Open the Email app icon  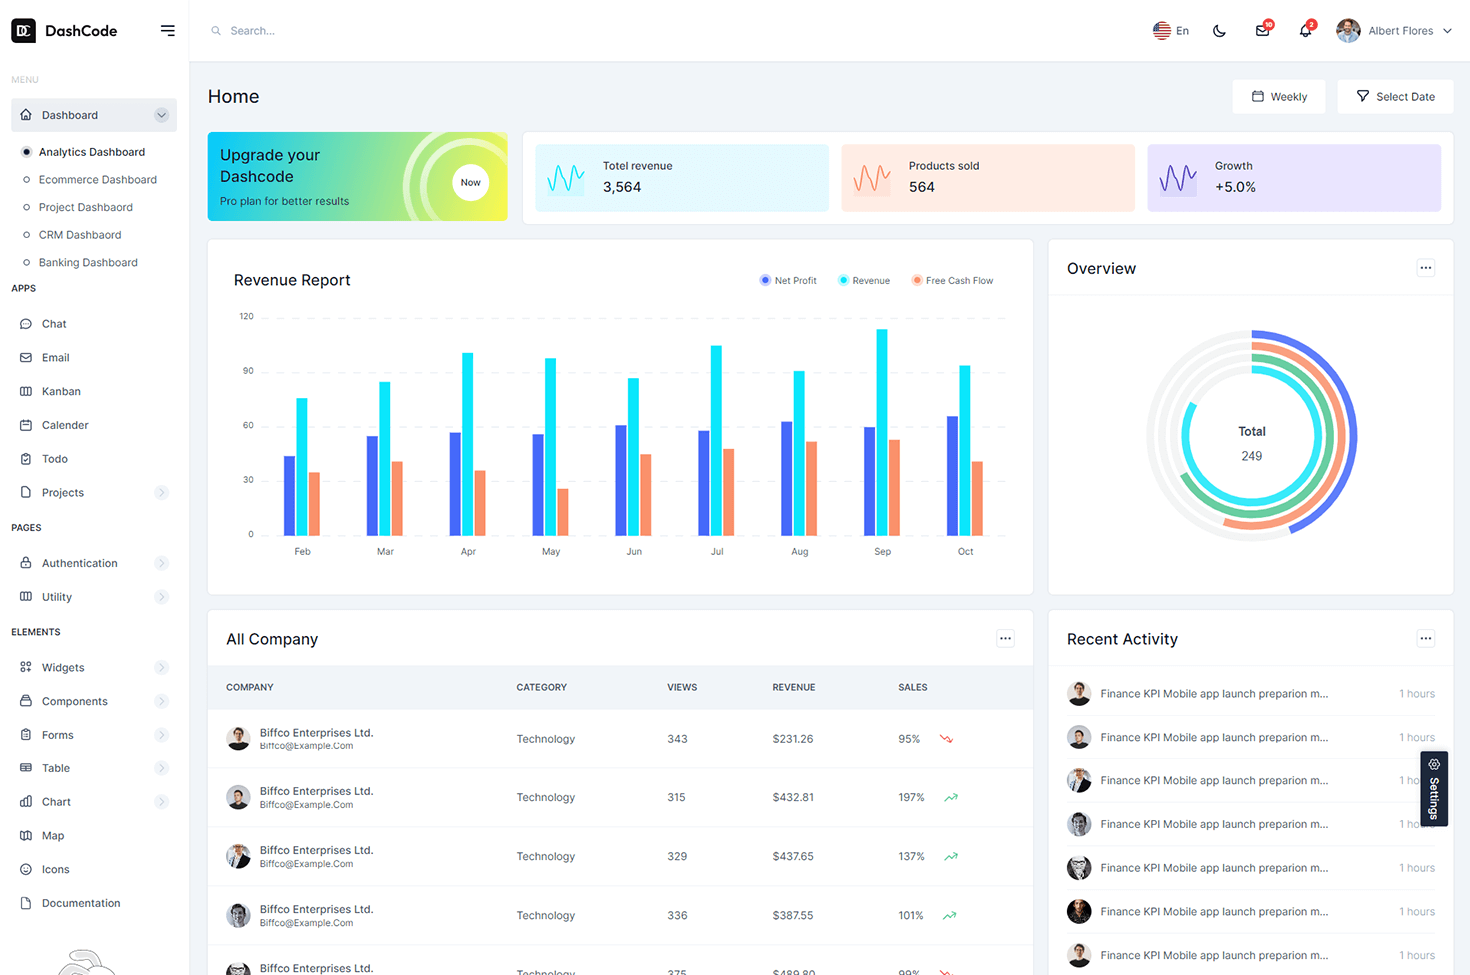tap(26, 358)
